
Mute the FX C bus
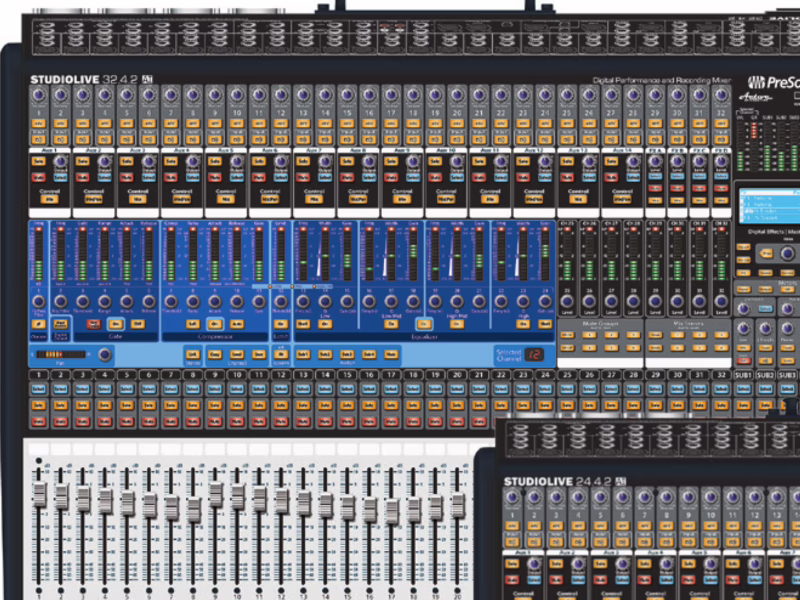coord(699,188)
